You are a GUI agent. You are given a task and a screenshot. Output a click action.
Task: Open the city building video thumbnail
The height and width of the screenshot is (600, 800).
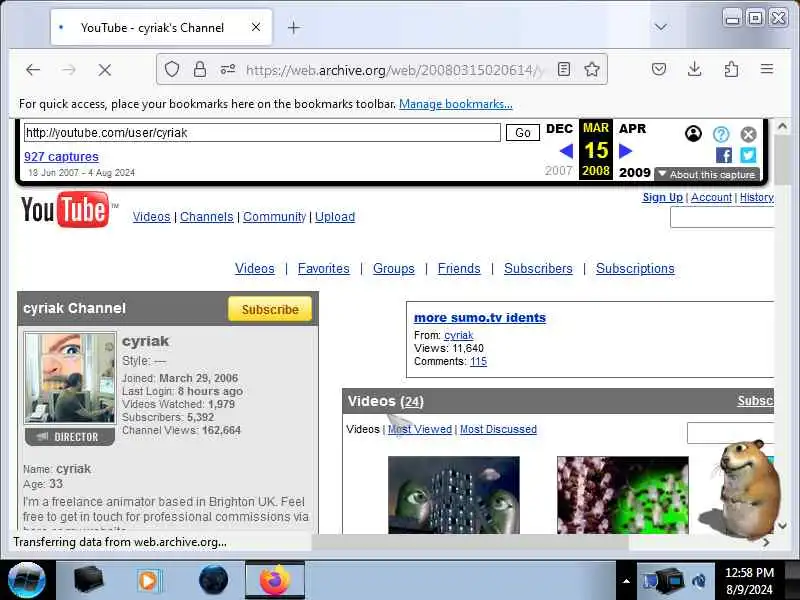coord(454,495)
